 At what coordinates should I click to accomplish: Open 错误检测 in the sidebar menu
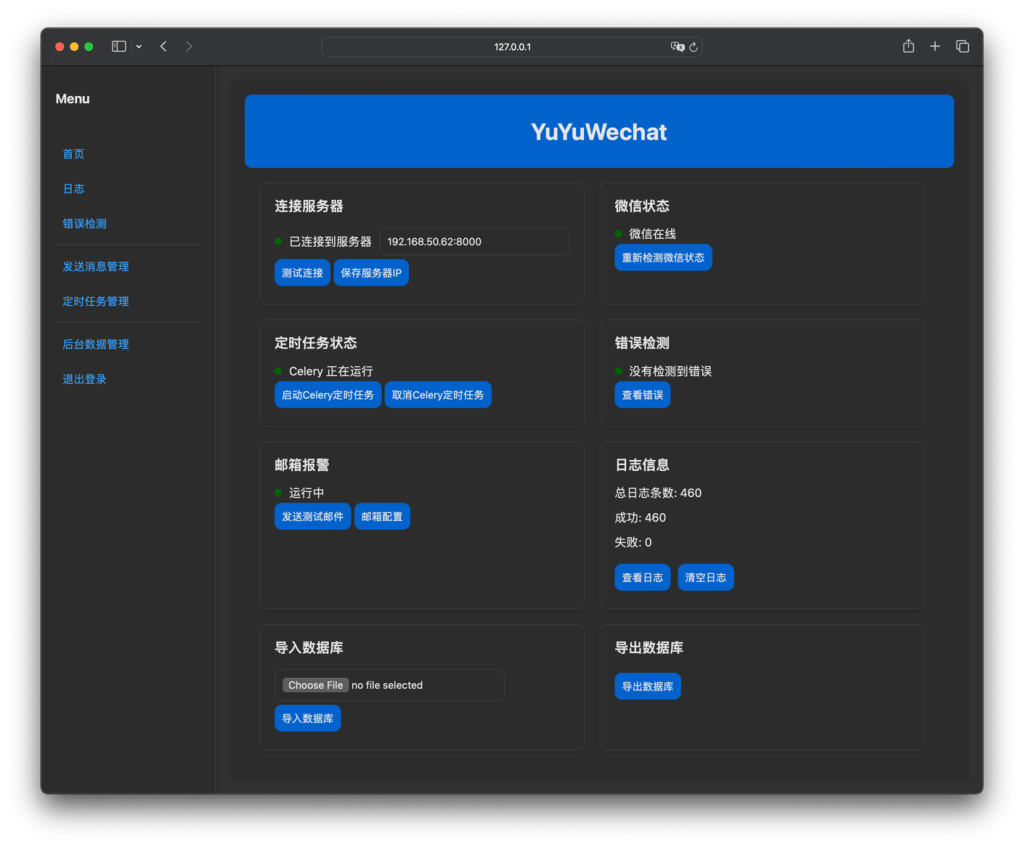pyautogui.click(x=84, y=223)
